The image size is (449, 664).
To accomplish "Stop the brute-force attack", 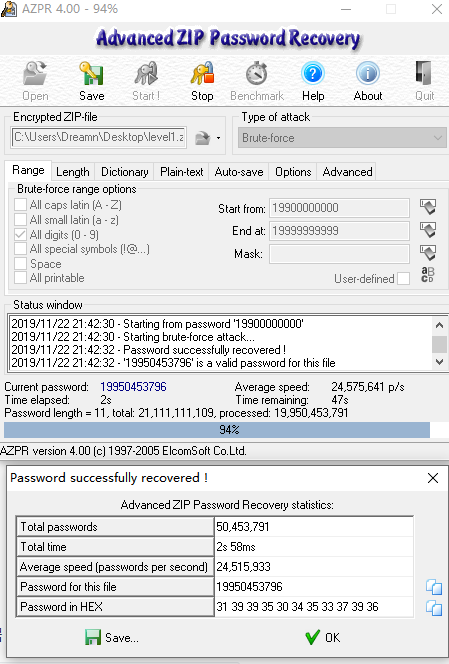I will click(202, 81).
